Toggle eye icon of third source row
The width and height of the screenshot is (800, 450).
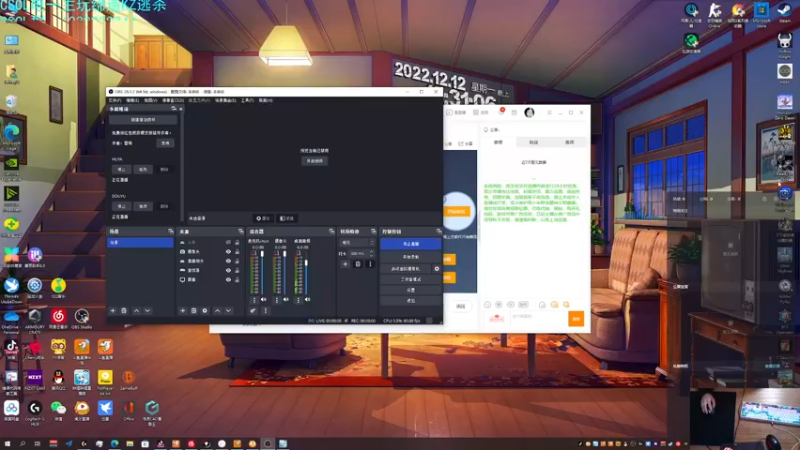click(228, 261)
